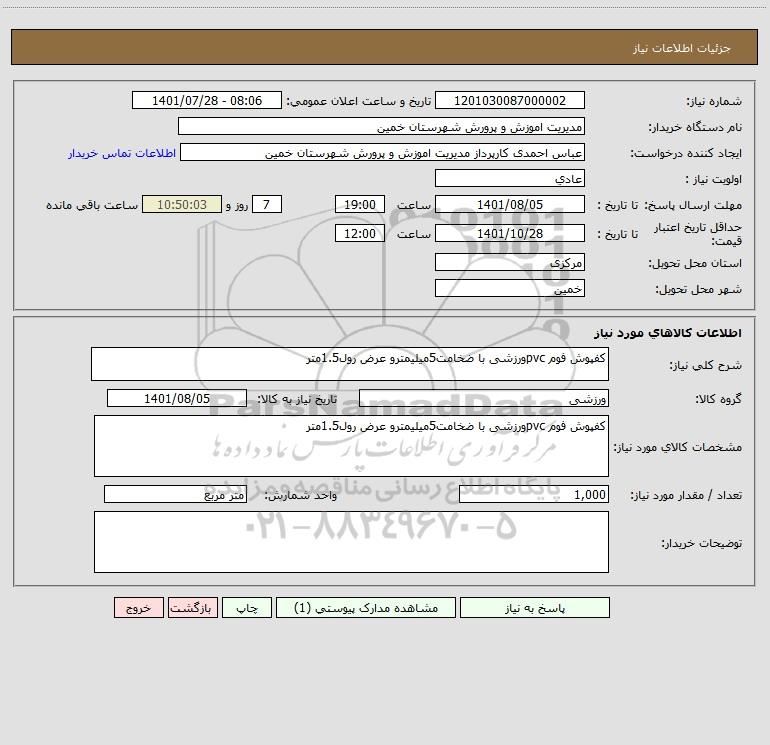This screenshot has width=770, height=745.
Task: Click the خروج exit button
Action: point(138,607)
